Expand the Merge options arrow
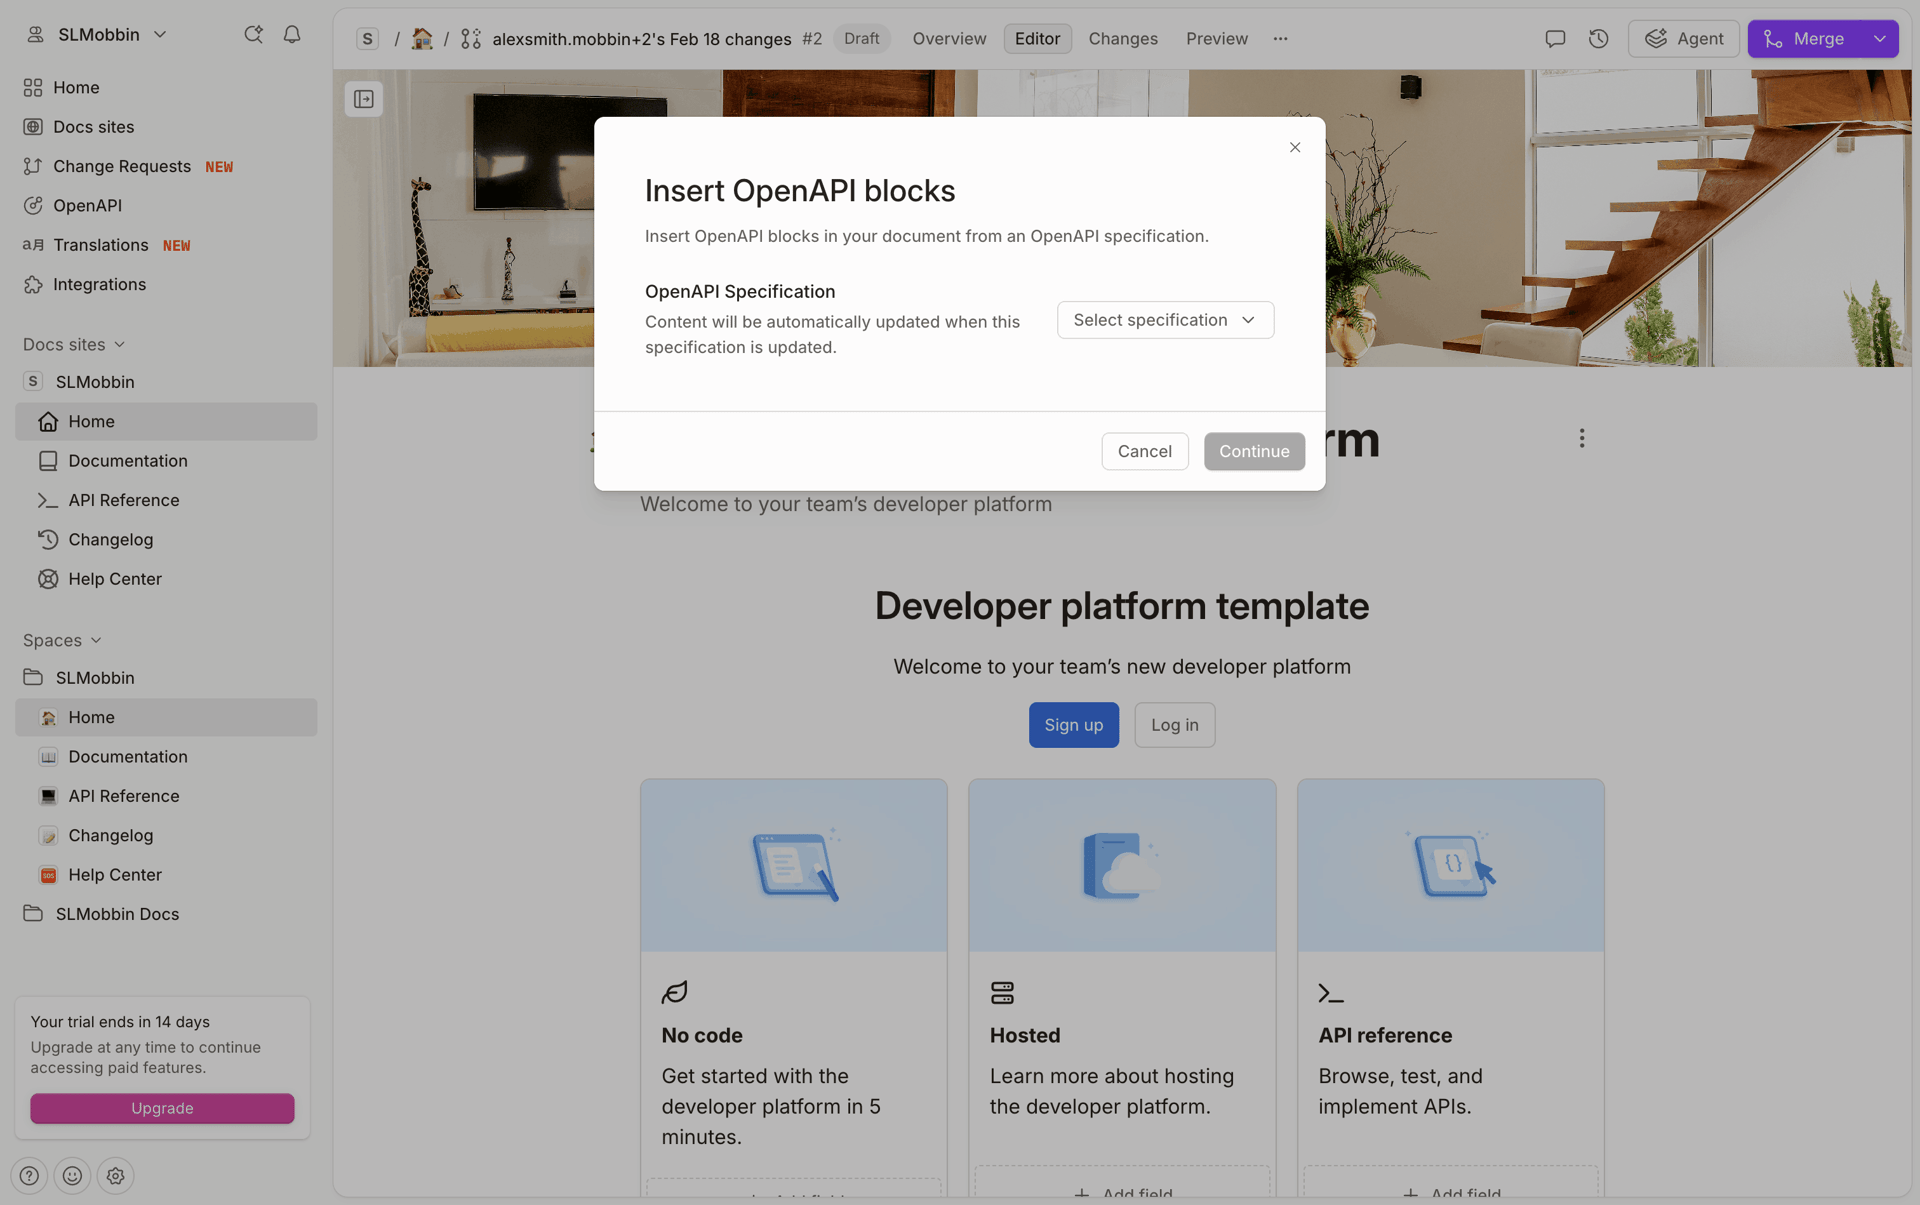 coord(1880,39)
